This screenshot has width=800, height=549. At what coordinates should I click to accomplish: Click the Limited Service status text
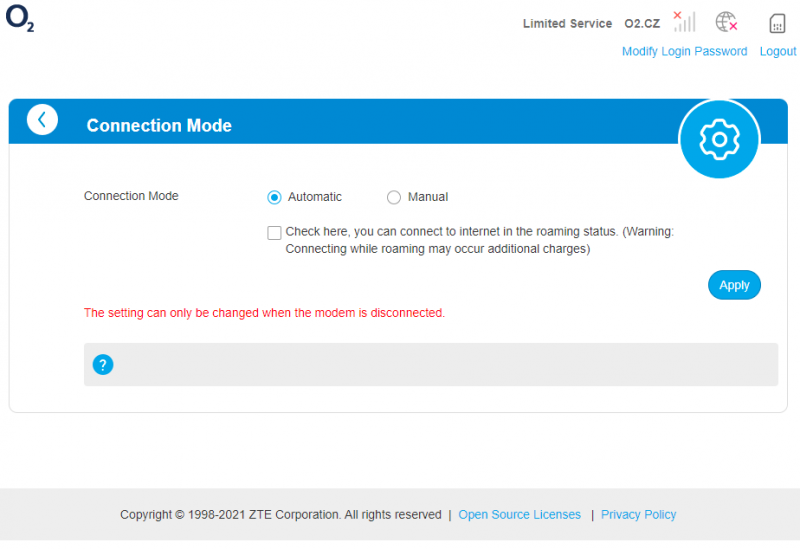(567, 23)
